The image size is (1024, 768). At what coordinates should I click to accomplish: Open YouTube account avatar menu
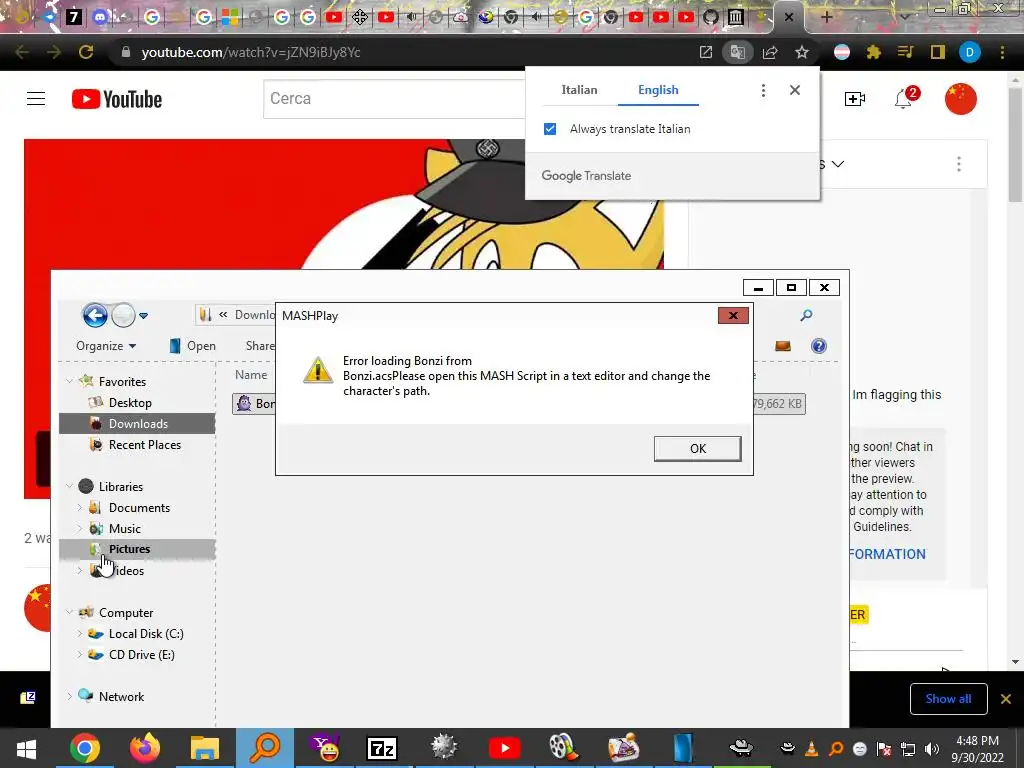tap(961, 99)
